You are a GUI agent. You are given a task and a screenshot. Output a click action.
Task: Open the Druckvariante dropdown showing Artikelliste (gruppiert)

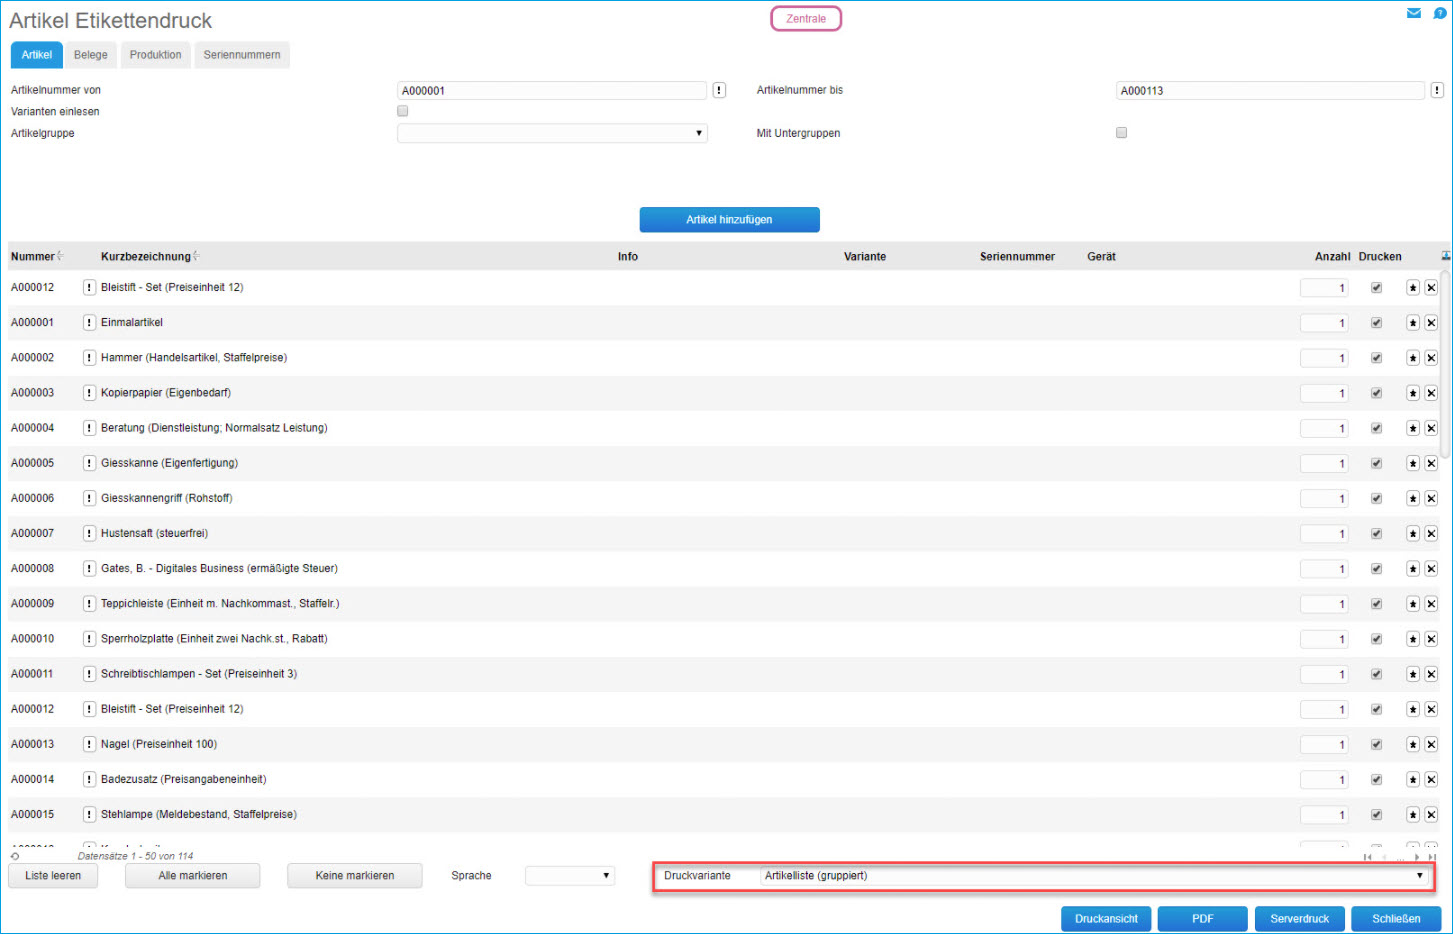tap(1094, 876)
